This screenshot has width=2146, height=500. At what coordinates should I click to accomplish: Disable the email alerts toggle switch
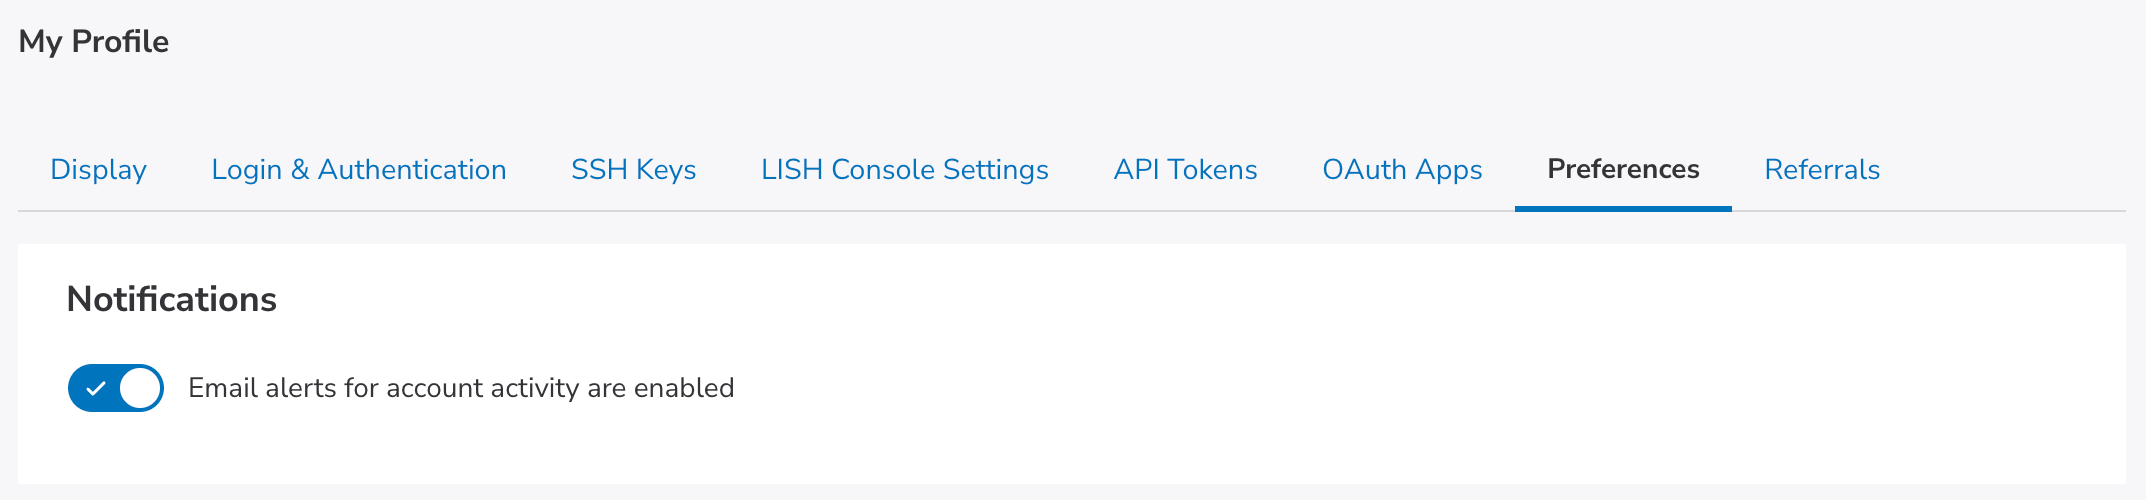(115, 388)
